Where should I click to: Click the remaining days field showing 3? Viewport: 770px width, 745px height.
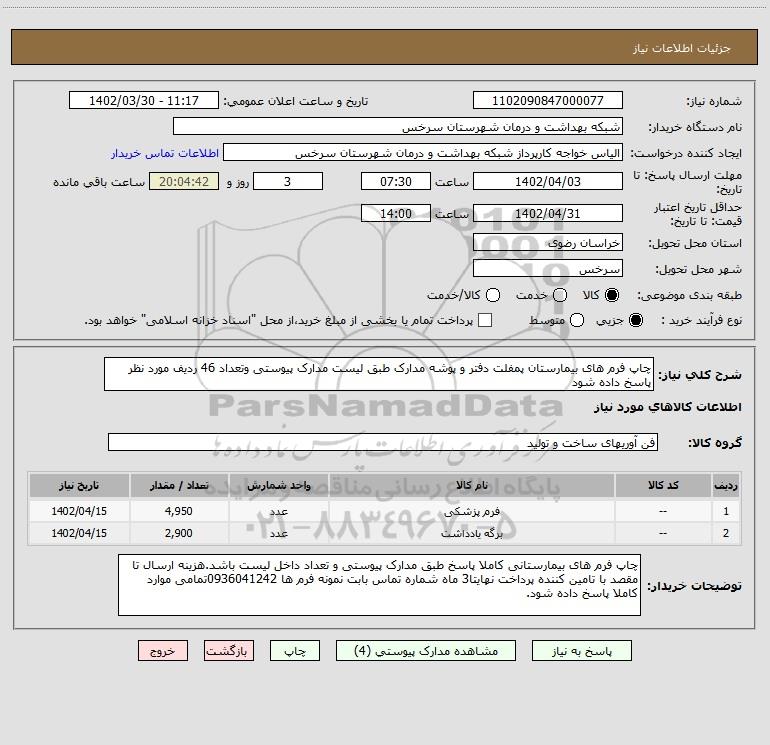(x=288, y=181)
